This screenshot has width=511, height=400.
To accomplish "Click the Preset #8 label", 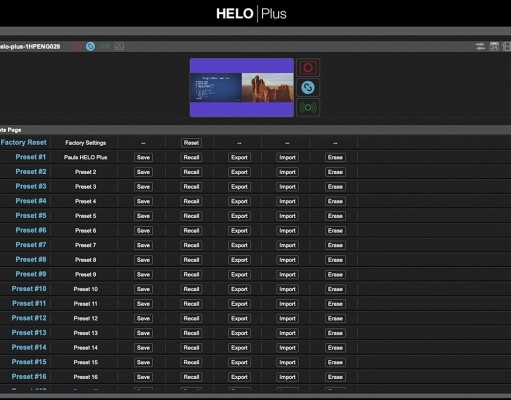I will coord(31,260).
